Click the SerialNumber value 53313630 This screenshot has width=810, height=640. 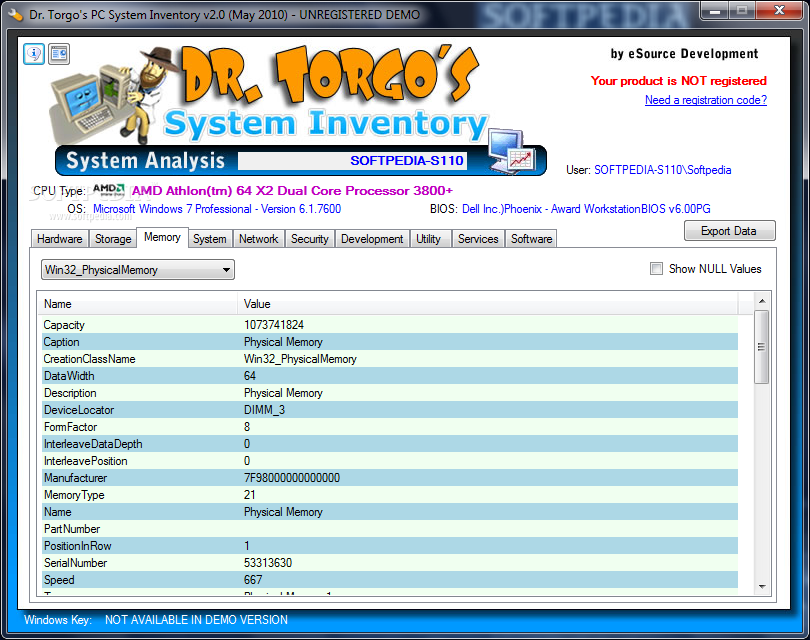(x=268, y=563)
